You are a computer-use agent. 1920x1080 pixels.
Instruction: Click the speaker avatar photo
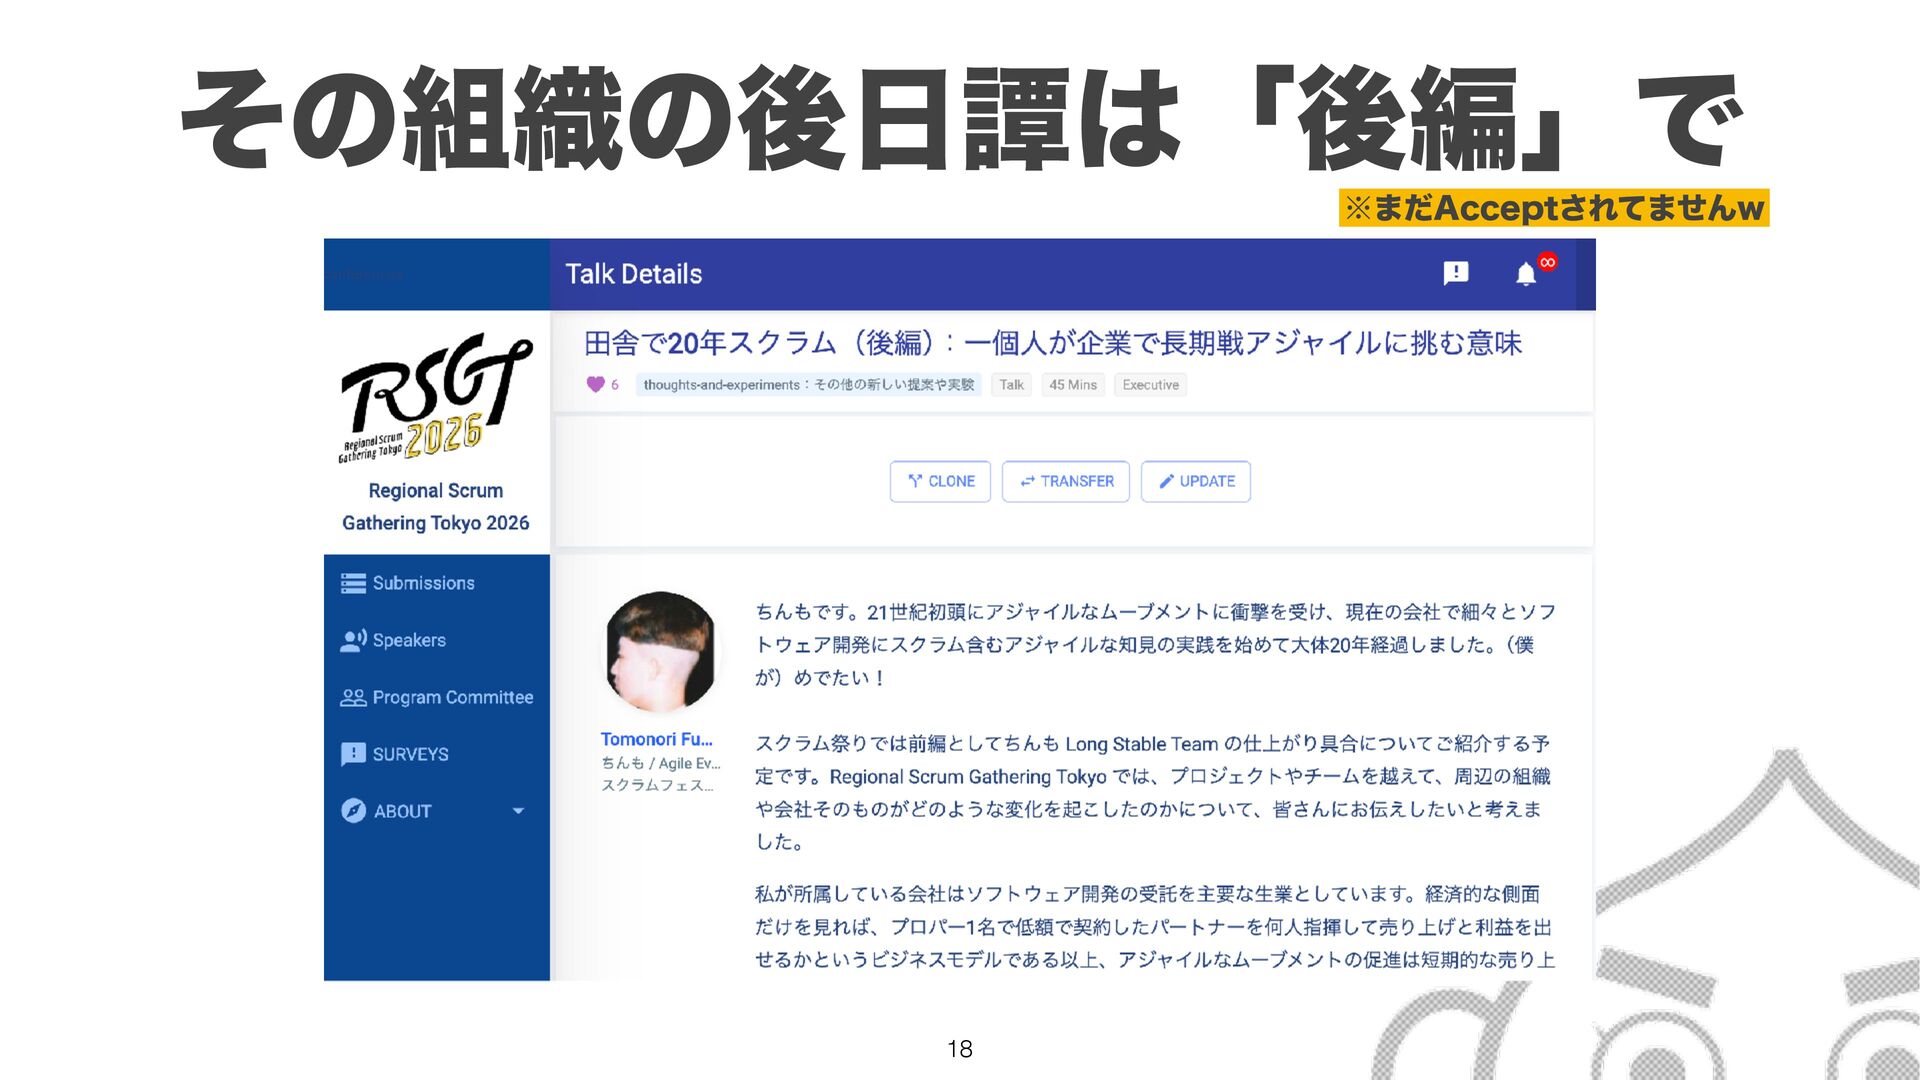tap(660, 651)
